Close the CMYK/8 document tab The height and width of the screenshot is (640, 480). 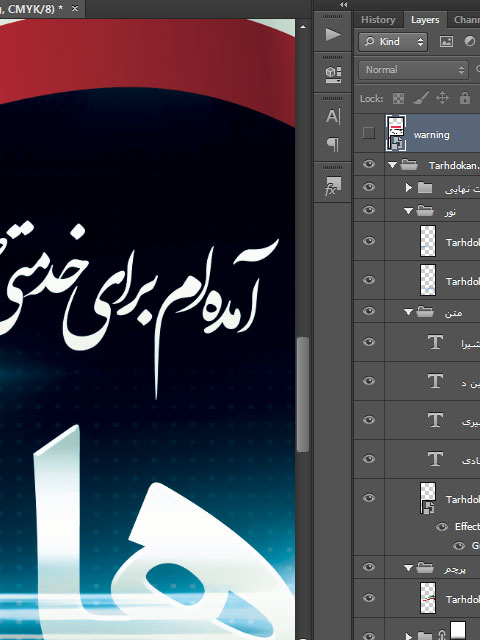pyautogui.click(x=75, y=8)
